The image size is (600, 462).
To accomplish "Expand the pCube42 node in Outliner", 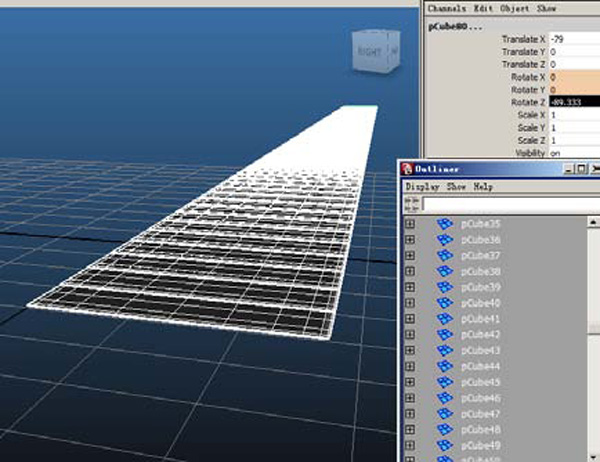I will click(x=410, y=335).
